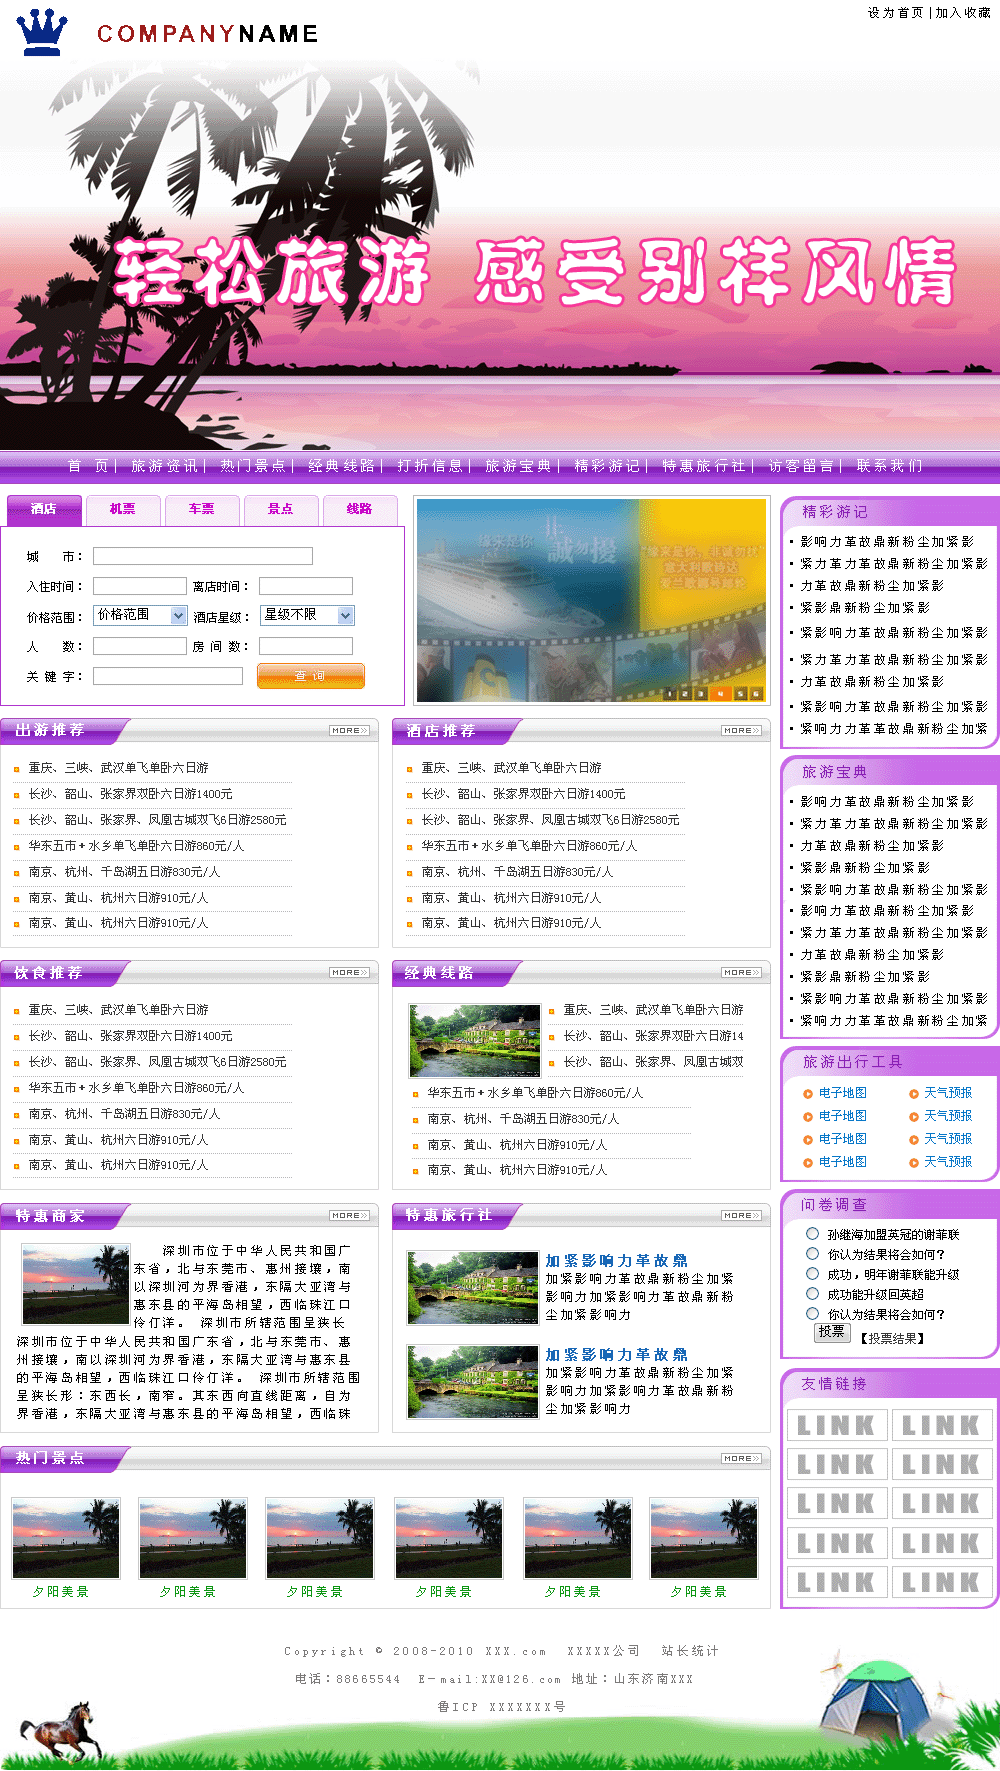
Task: Switch slideshow to slide number 1
Action: [x=669, y=693]
